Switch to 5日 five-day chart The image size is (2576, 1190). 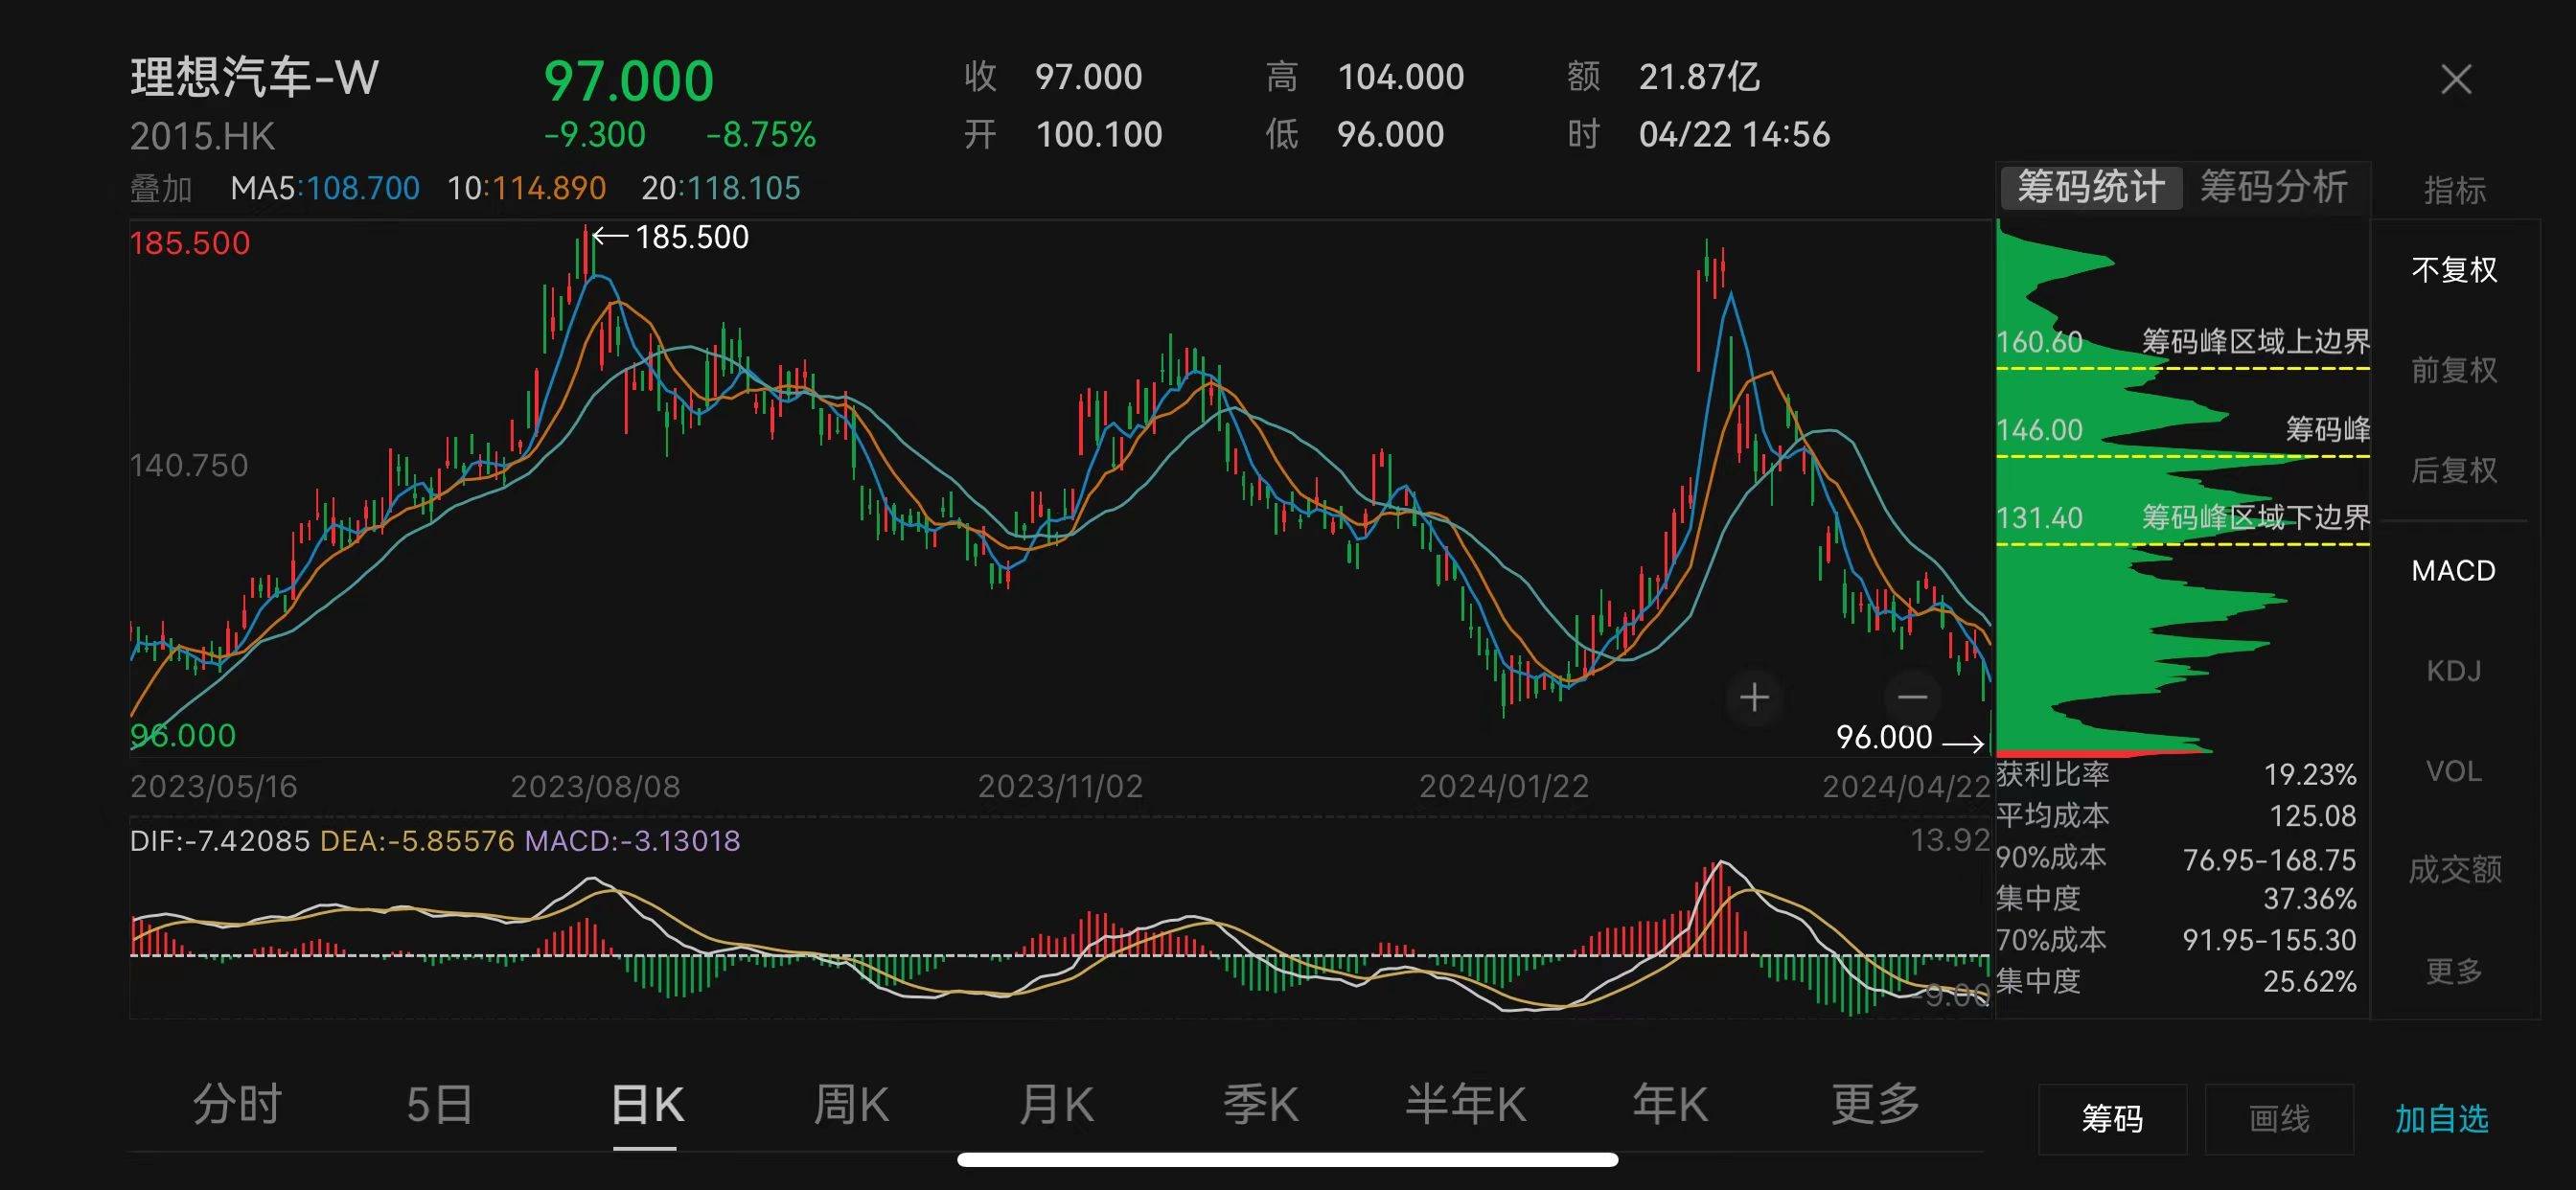click(x=439, y=1105)
